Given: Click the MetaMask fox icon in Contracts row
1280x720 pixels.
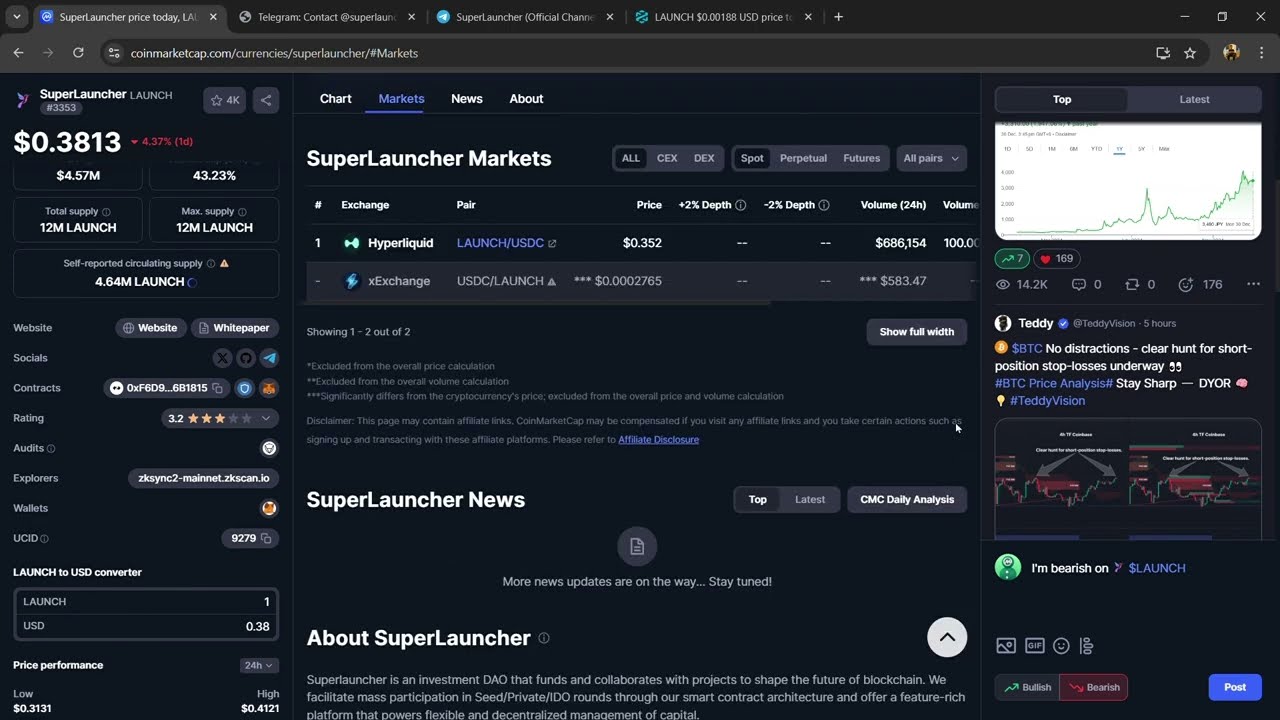Looking at the screenshot, I should pos(268,388).
